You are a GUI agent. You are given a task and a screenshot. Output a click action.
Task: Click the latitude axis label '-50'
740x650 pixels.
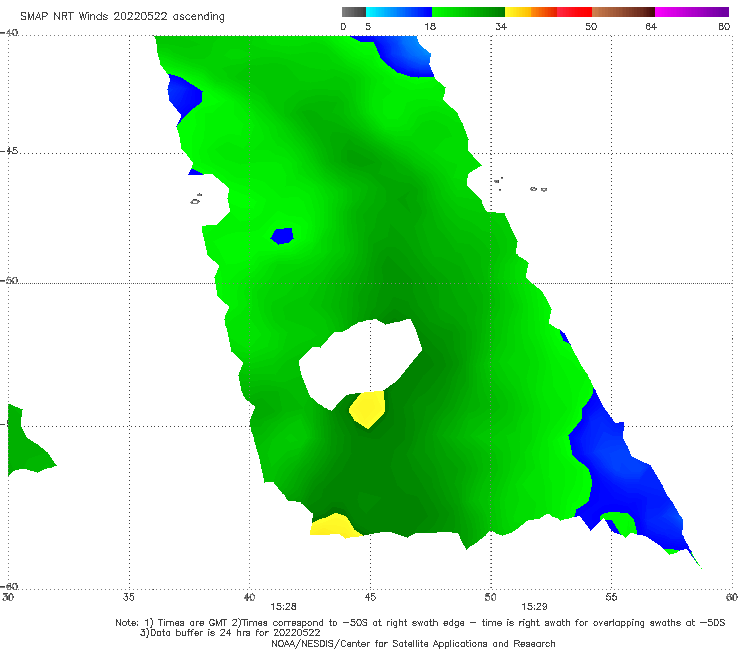[x=9, y=280]
